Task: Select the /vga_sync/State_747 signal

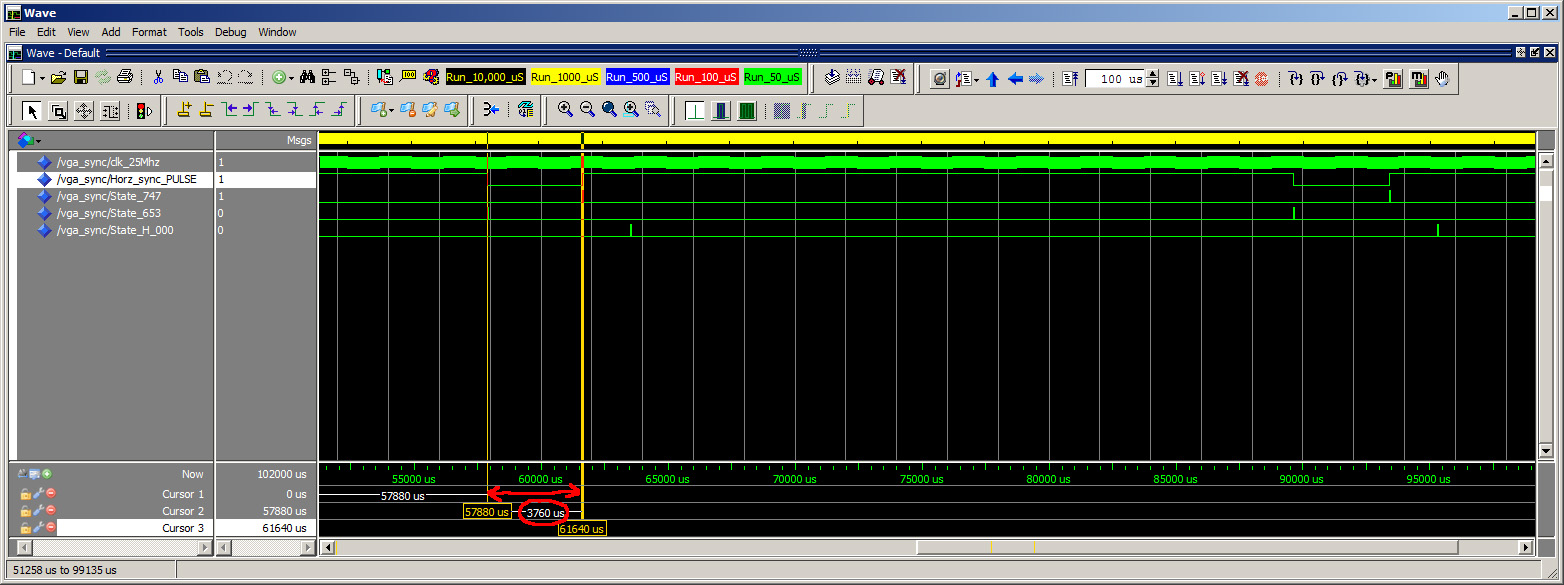Action: click(108, 196)
